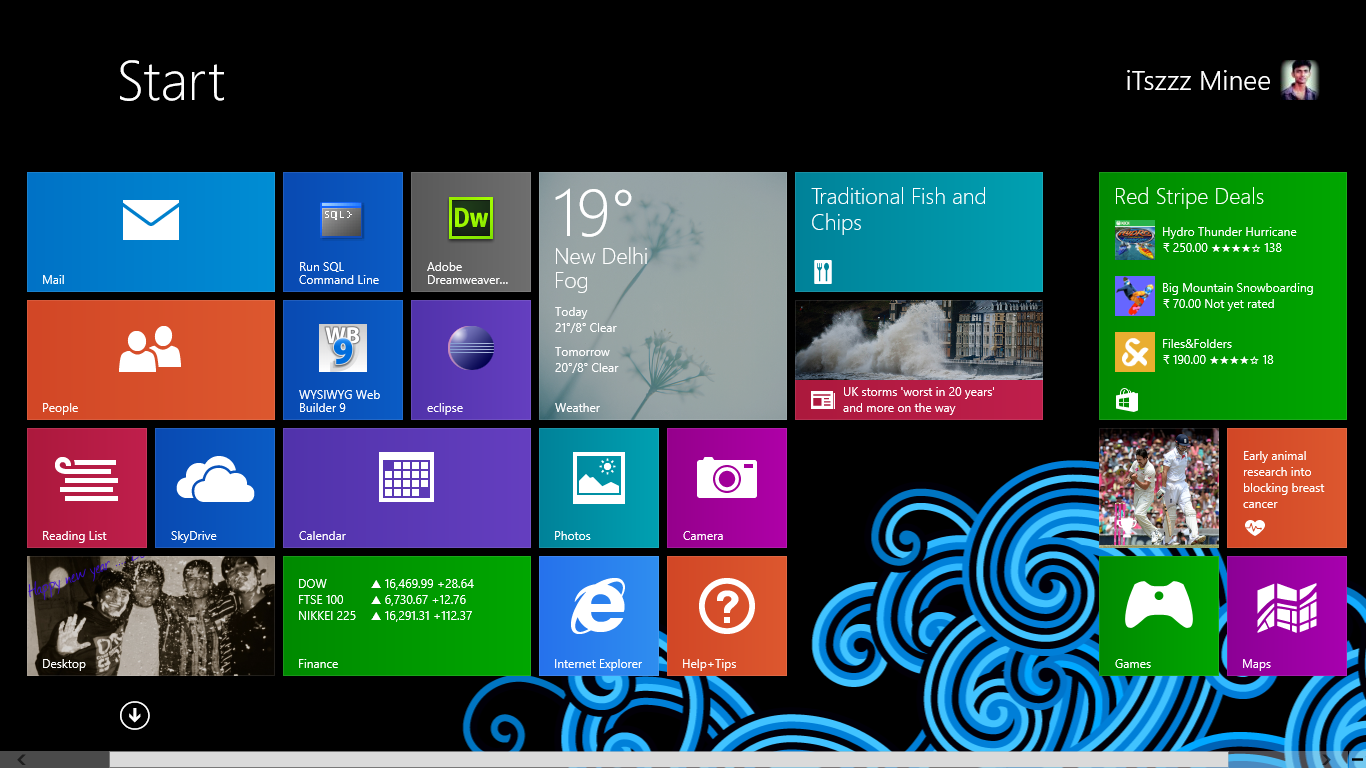Open Traditional Fish and Chips food tile
The image size is (1366, 768).
(x=919, y=232)
